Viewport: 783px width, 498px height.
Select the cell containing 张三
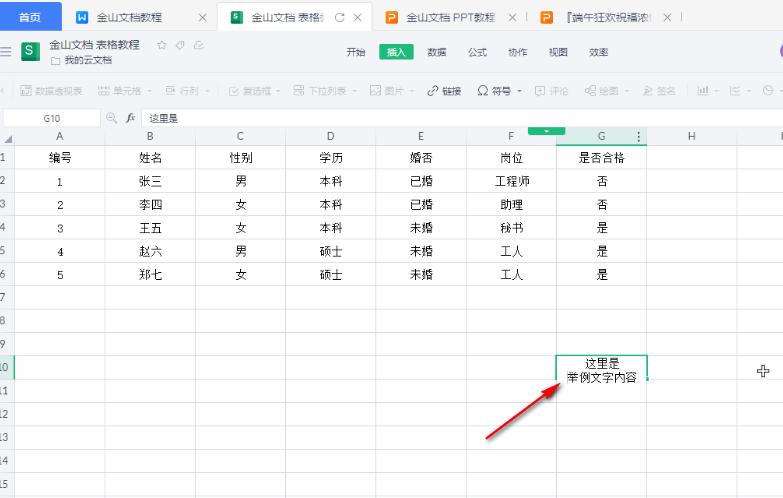click(x=150, y=181)
